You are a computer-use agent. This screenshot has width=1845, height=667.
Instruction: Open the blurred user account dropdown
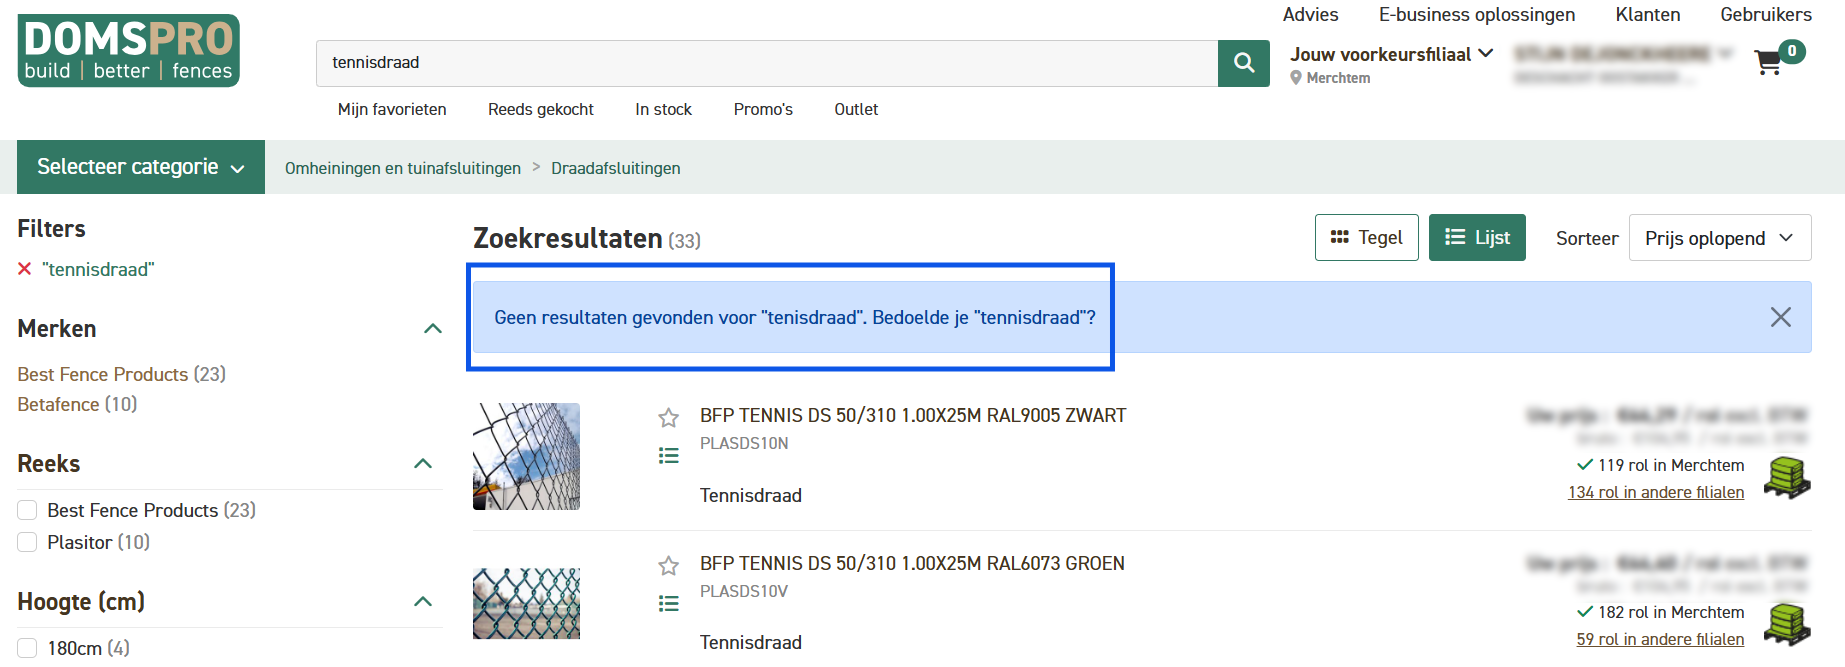[1623, 54]
